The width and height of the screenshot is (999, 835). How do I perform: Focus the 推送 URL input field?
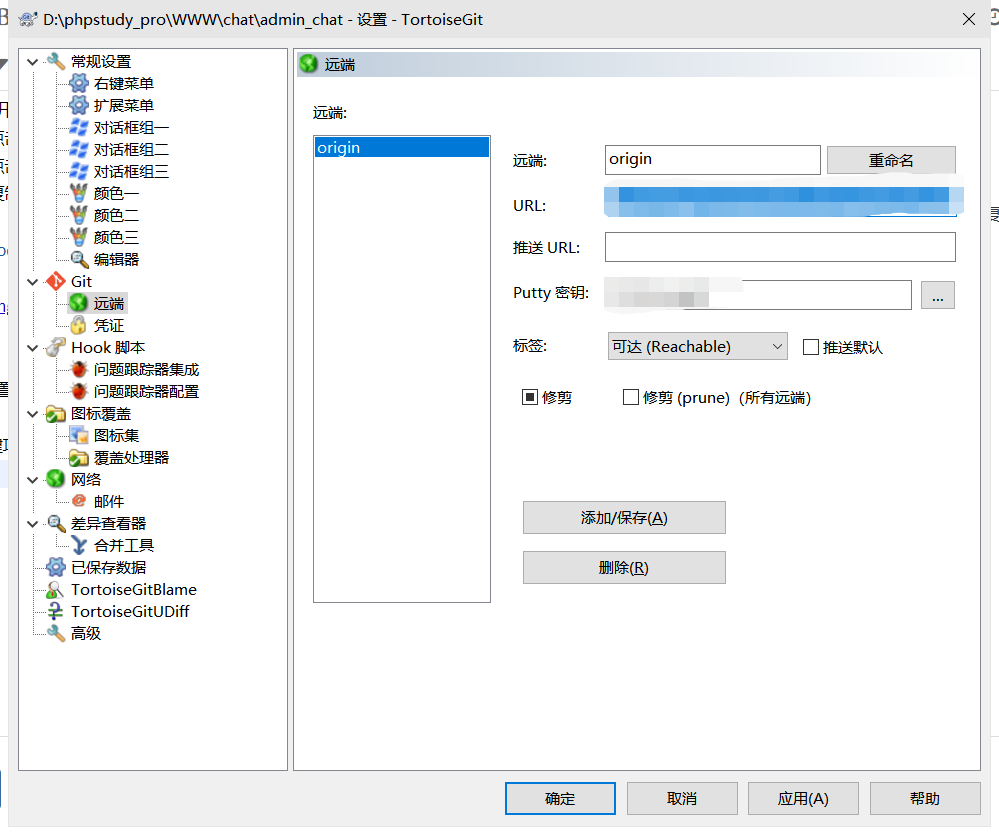(x=780, y=247)
